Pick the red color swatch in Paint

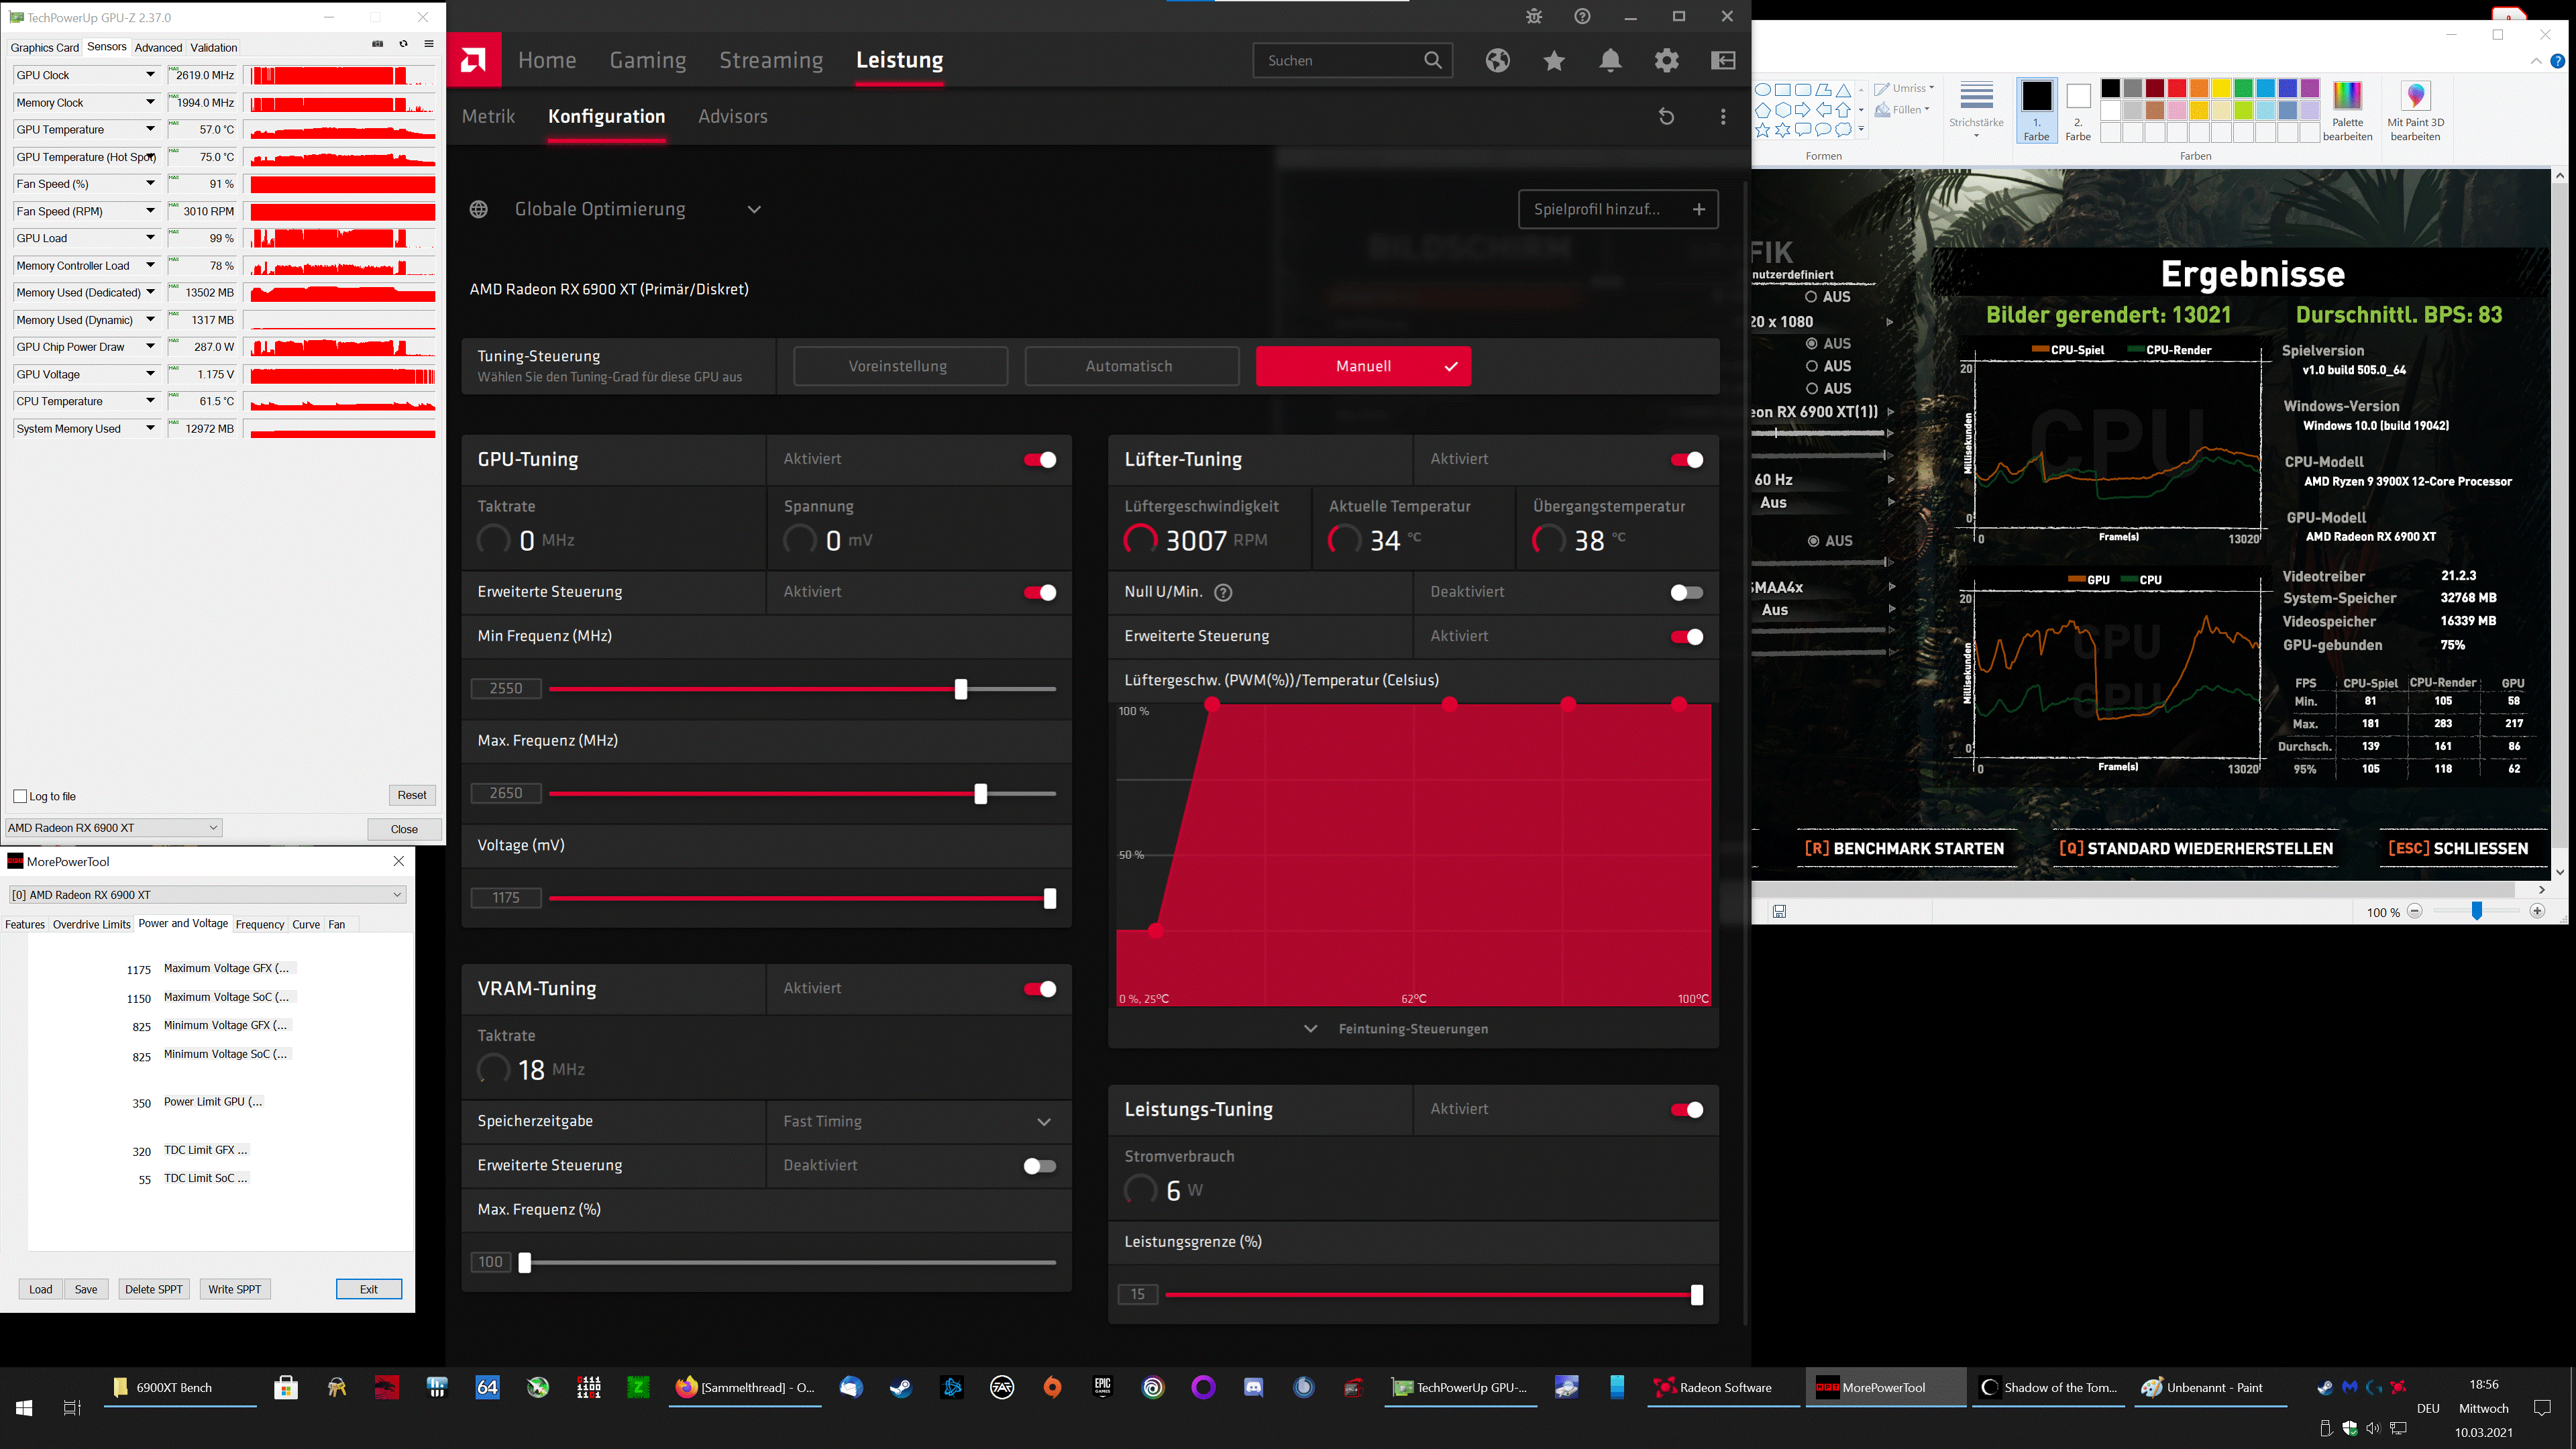point(2176,88)
